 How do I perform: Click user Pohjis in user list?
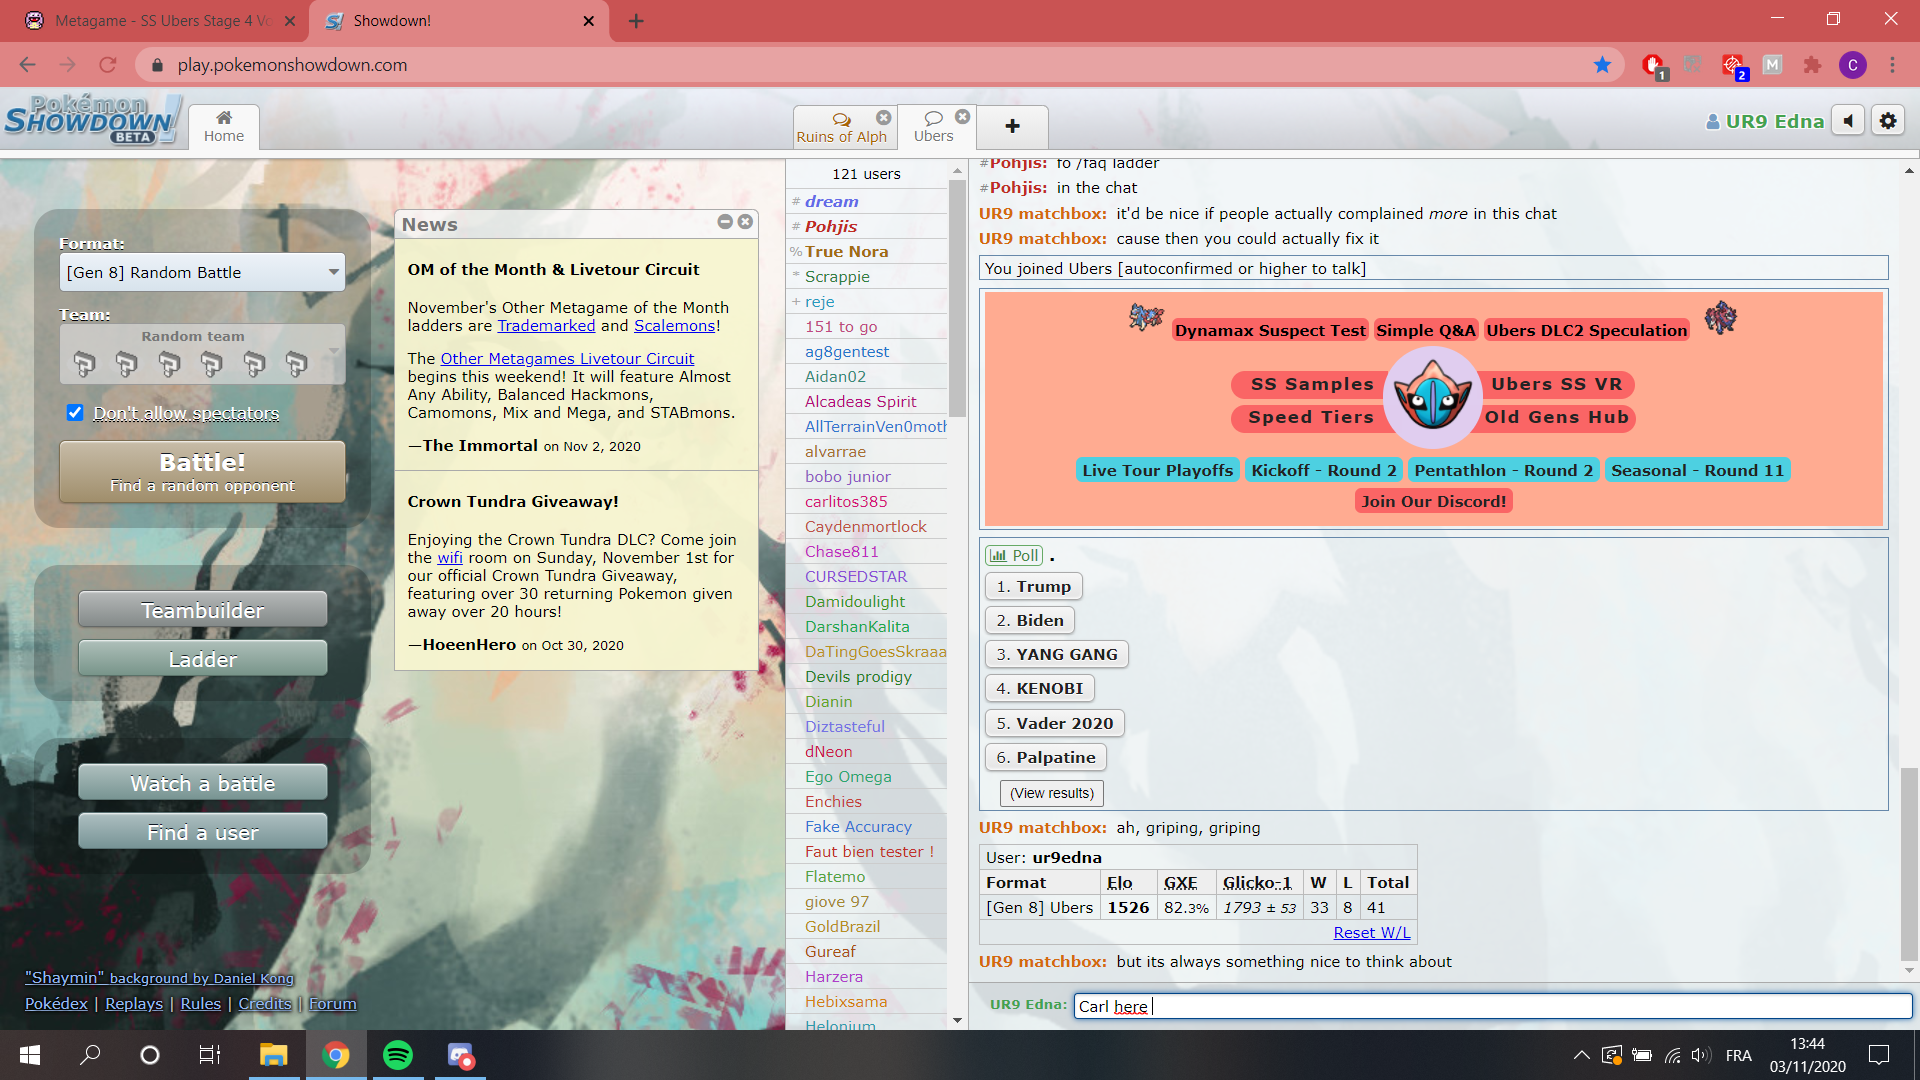[x=830, y=227]
